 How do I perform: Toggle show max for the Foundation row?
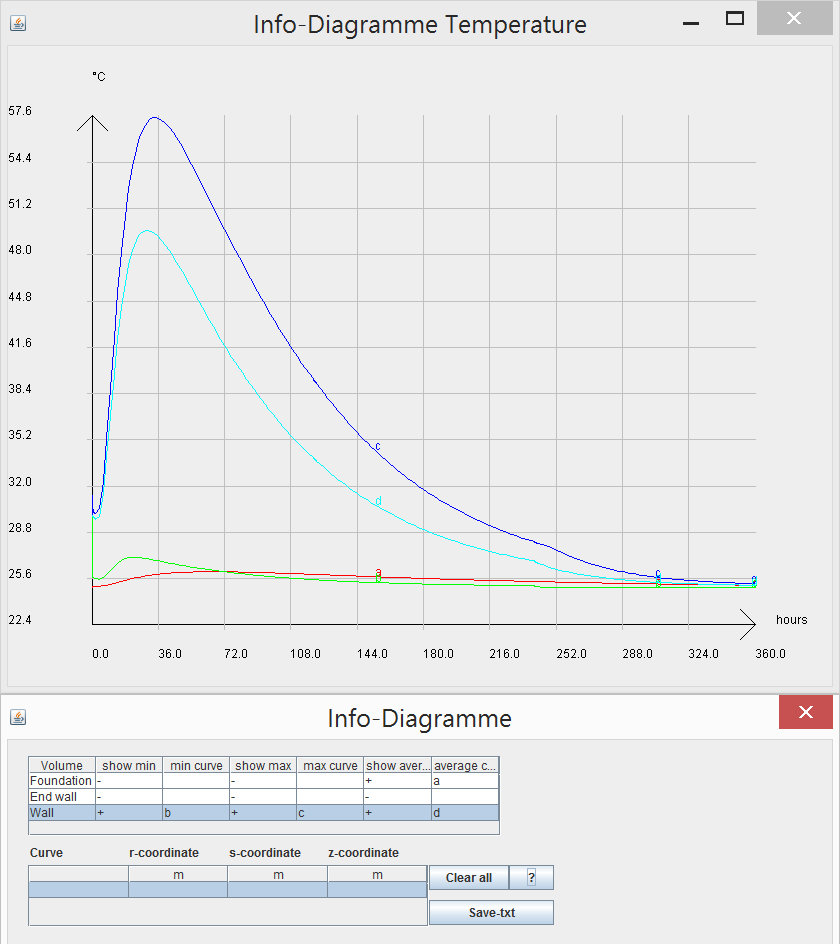[263, 781]
